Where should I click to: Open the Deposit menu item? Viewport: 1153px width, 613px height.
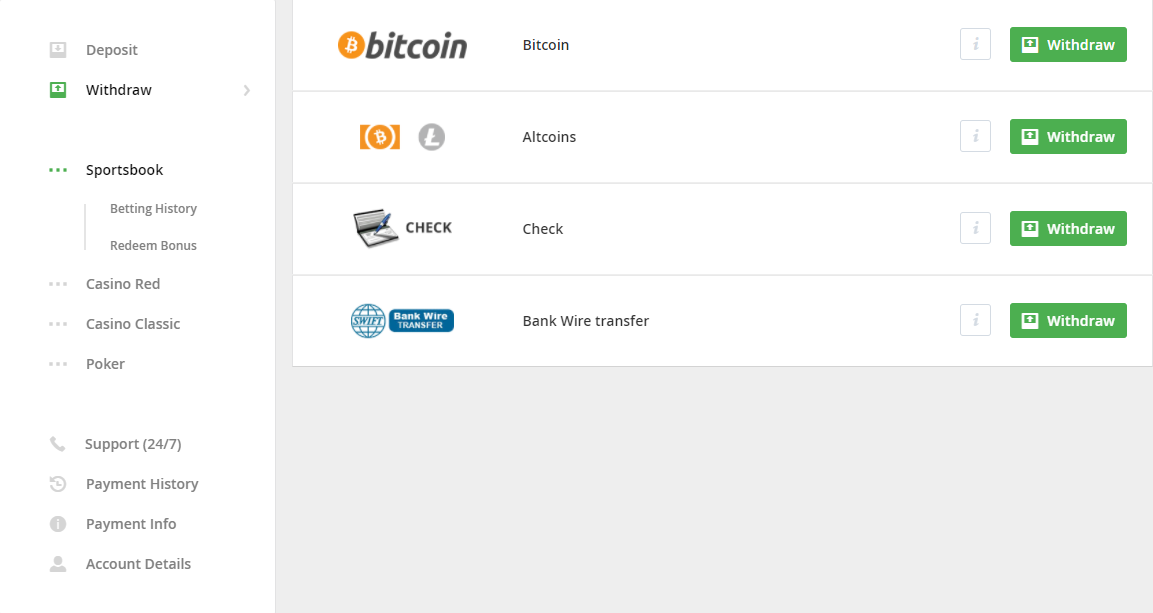coord(111,50)
